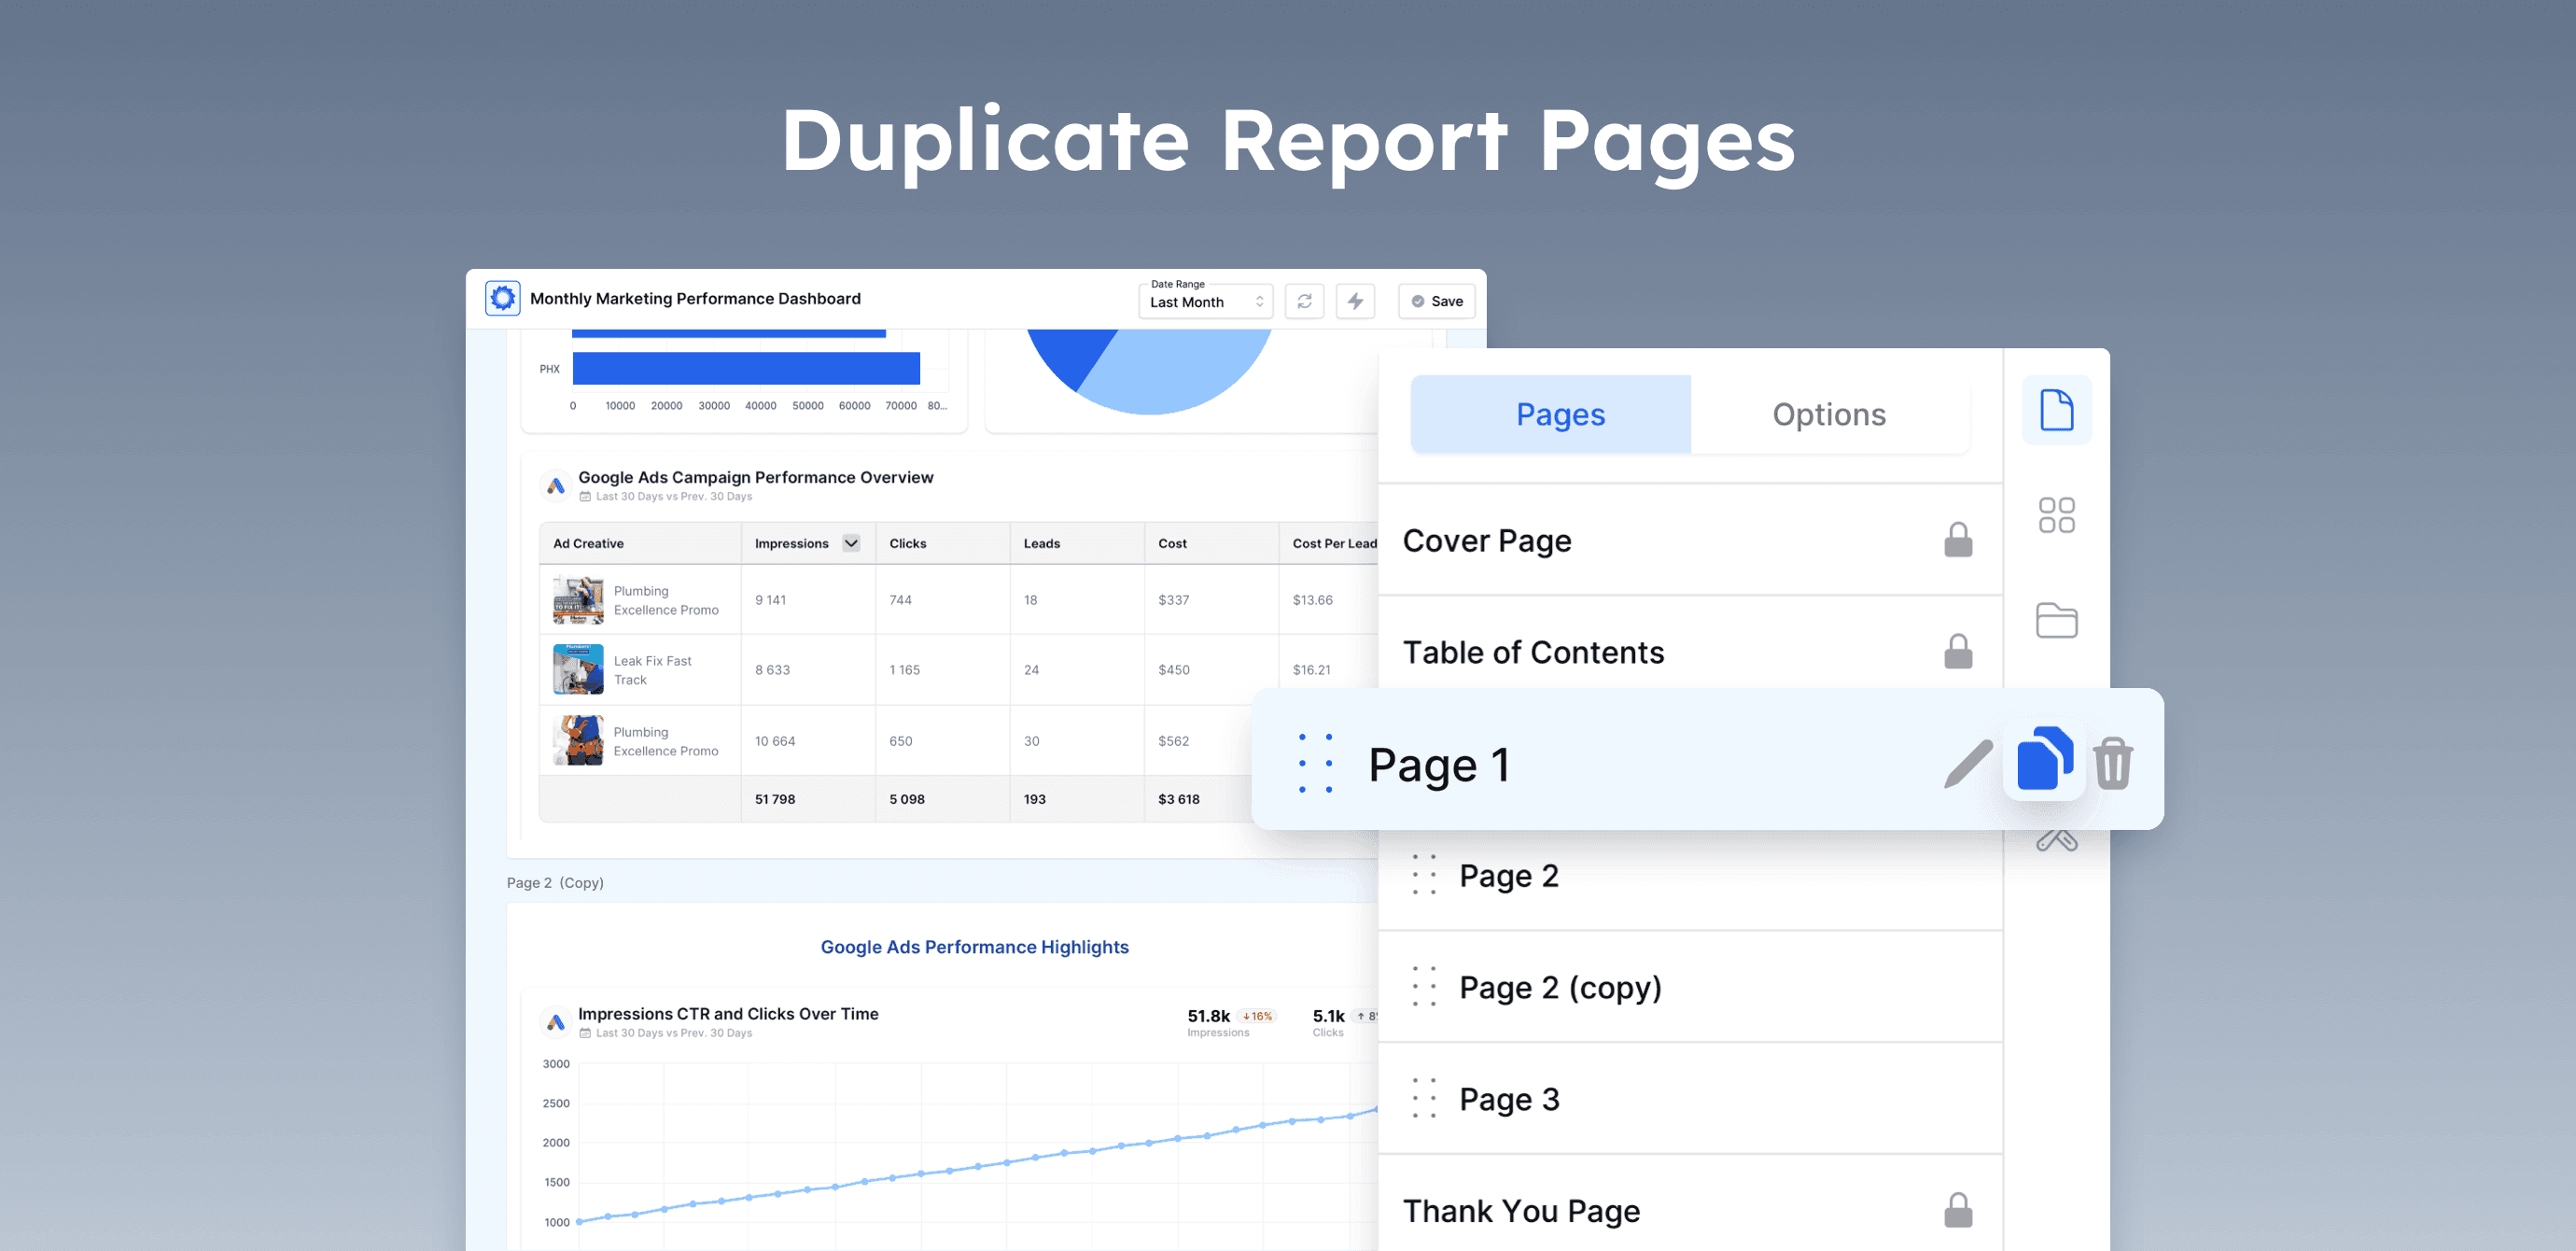Unlock the Thank You Page
2576x1251 pixels.
click(1959, 1209)
